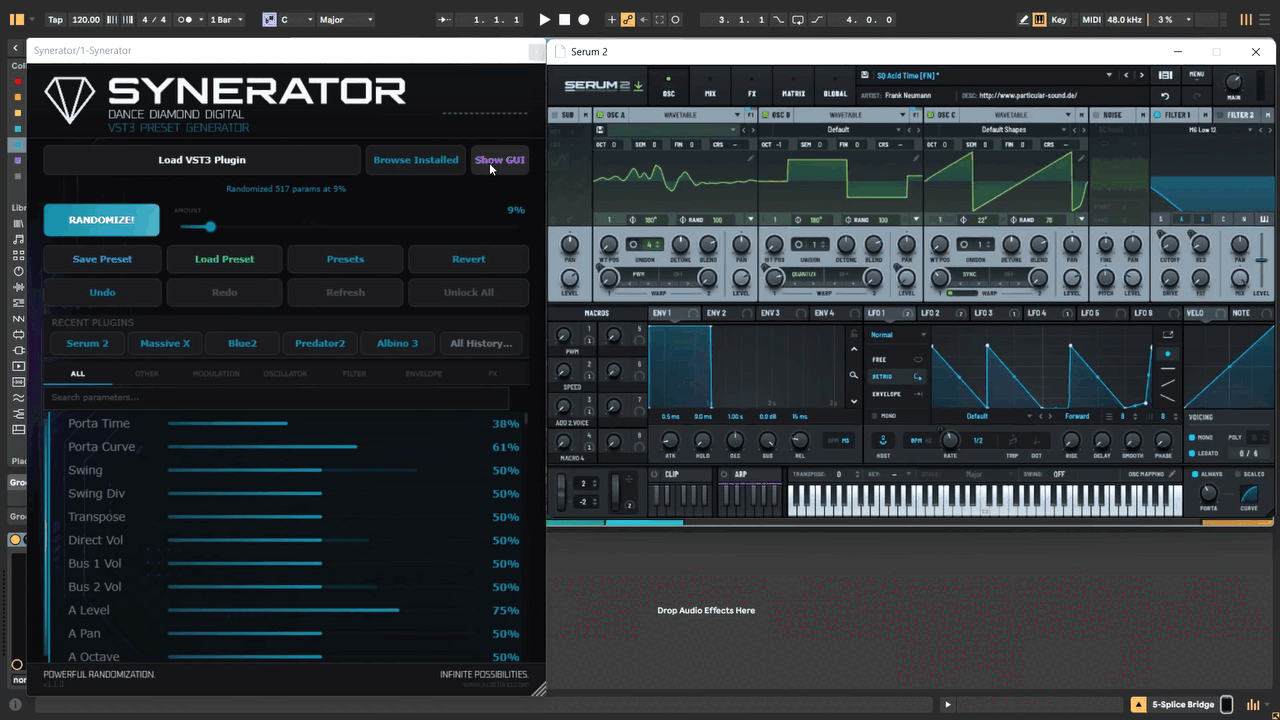Viewport: 1280px width, 720px height.
Task: Click the draw mode pencil icon in top bar
Action: (1024, 19)
